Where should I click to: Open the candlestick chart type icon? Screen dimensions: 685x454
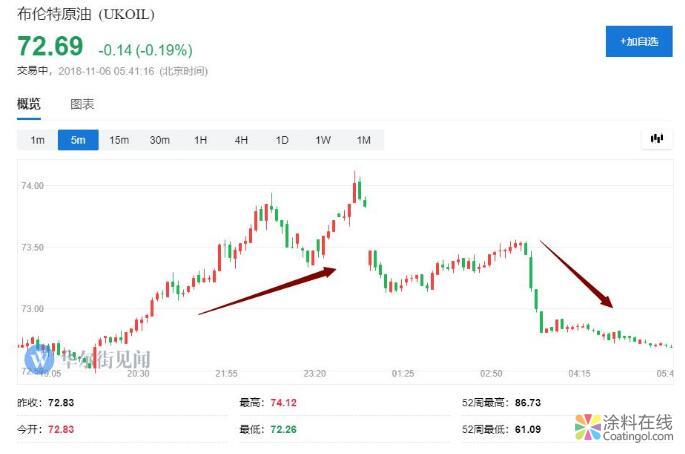(657, 139)
